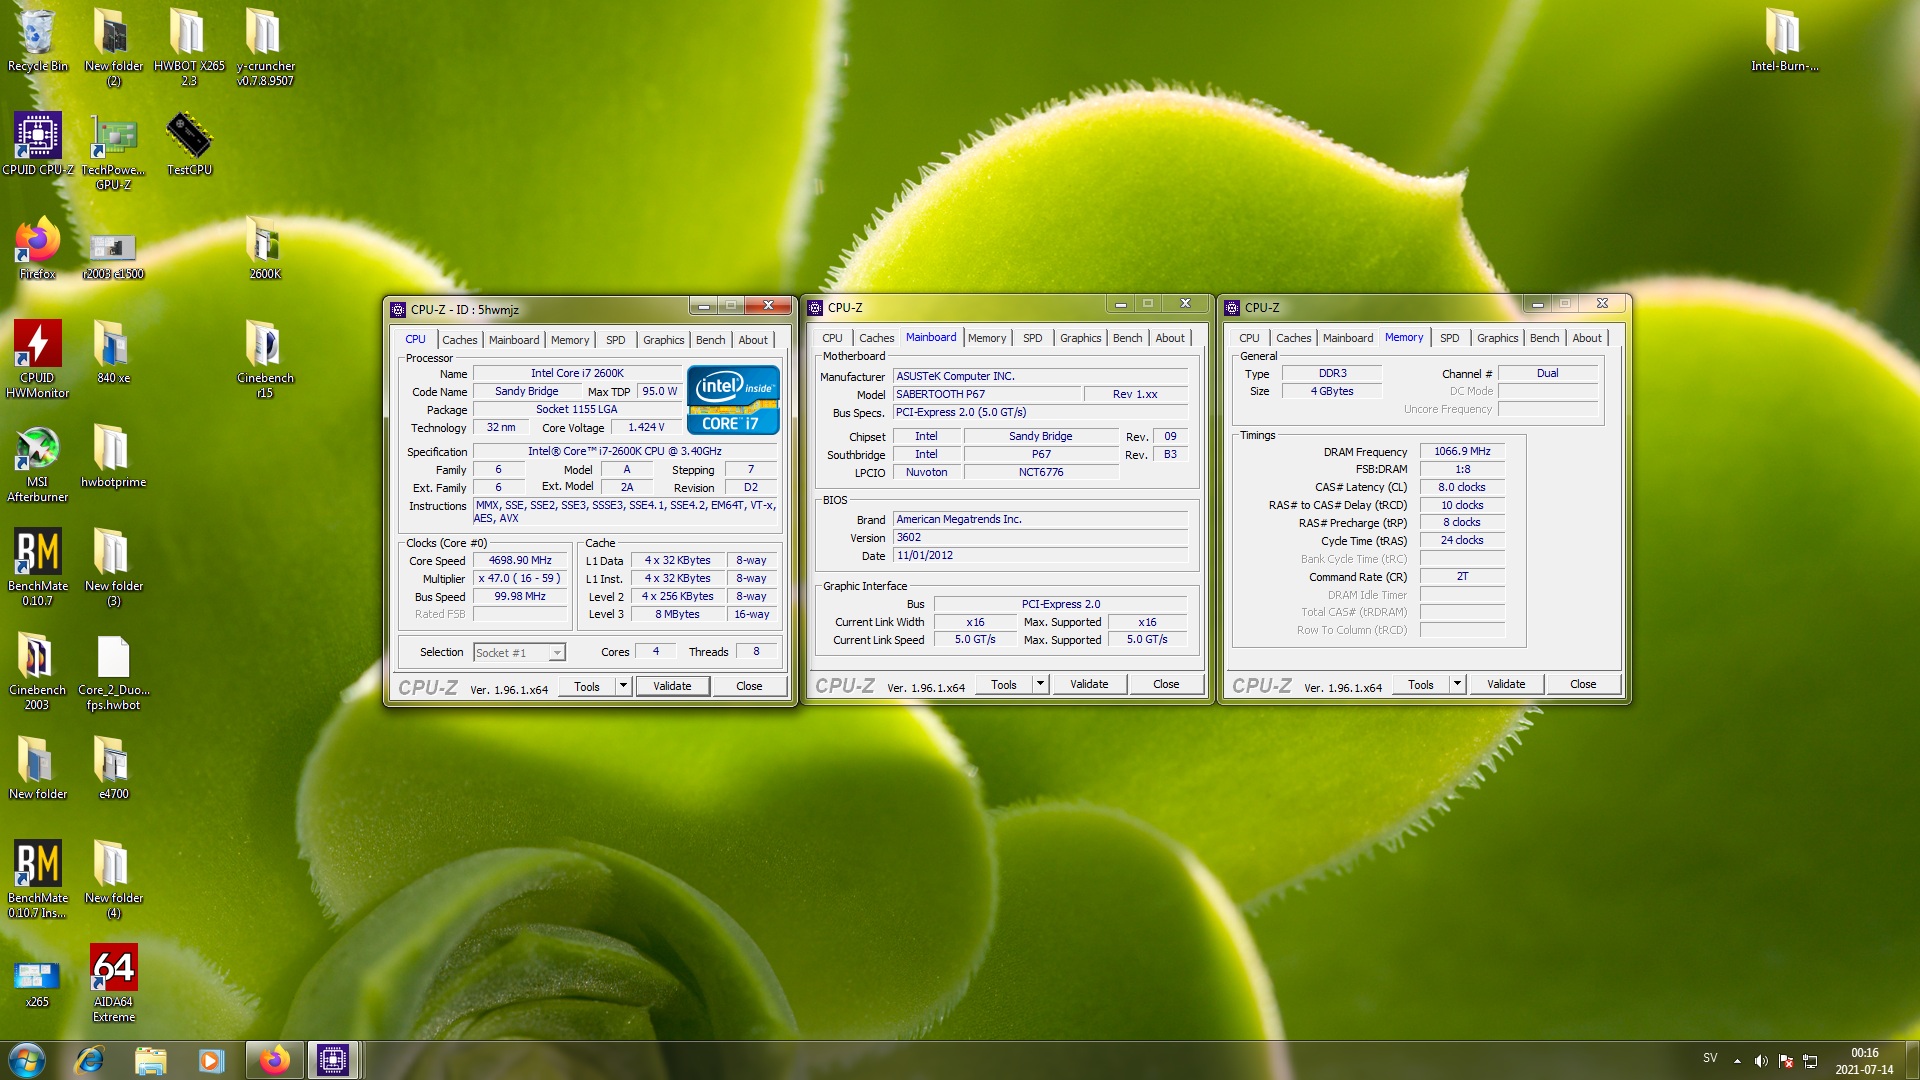Click the CAS# Latency 8.0 clocks value
The height and width of the screenshot is (1080, 1920).
1462,488
